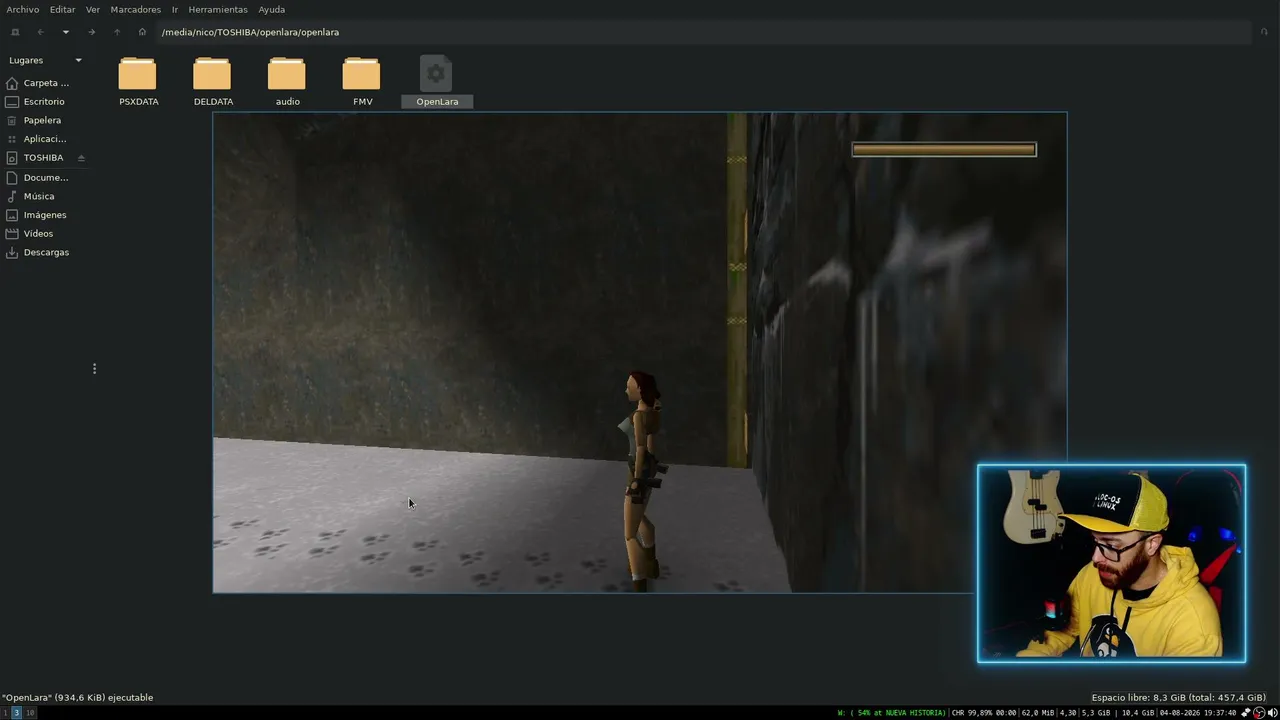
Task: Go back with the left arrow
Action: point(41,32)
